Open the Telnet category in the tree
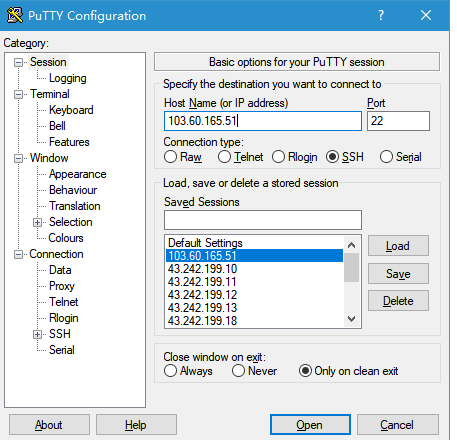This screenshot has width=457, height=441. point(64,302)
